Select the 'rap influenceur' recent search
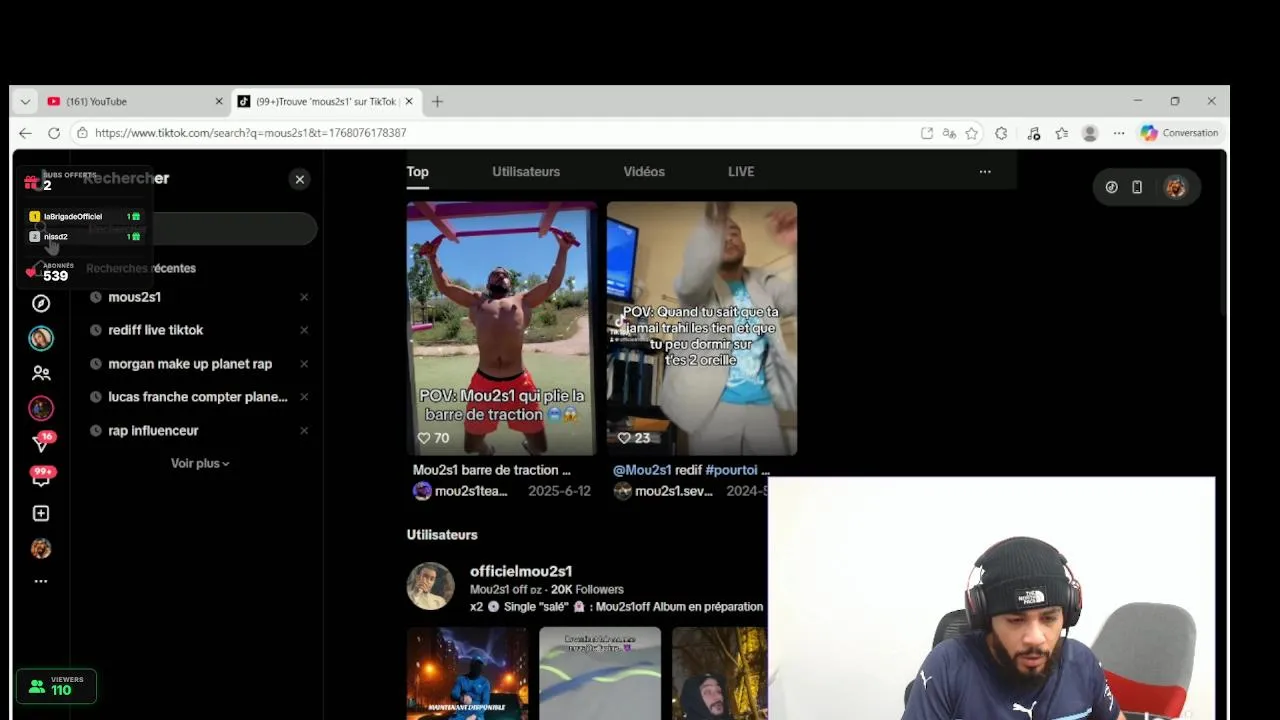Image resolution: width=1280 pixels, height=720 pixels. point(153,431)
